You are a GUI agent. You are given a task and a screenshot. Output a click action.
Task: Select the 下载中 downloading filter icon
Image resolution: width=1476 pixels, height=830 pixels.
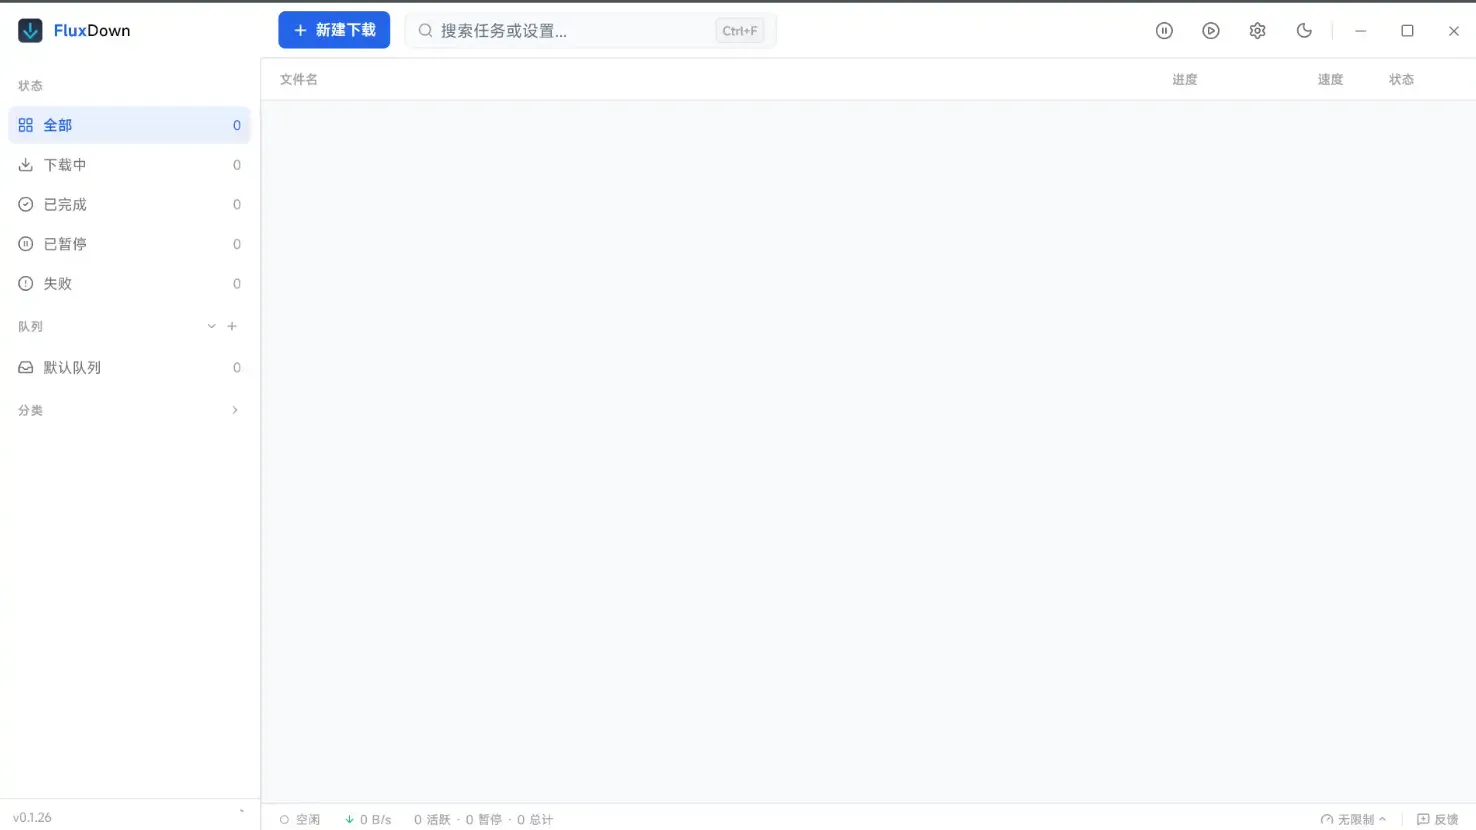(x=25, y=164)
